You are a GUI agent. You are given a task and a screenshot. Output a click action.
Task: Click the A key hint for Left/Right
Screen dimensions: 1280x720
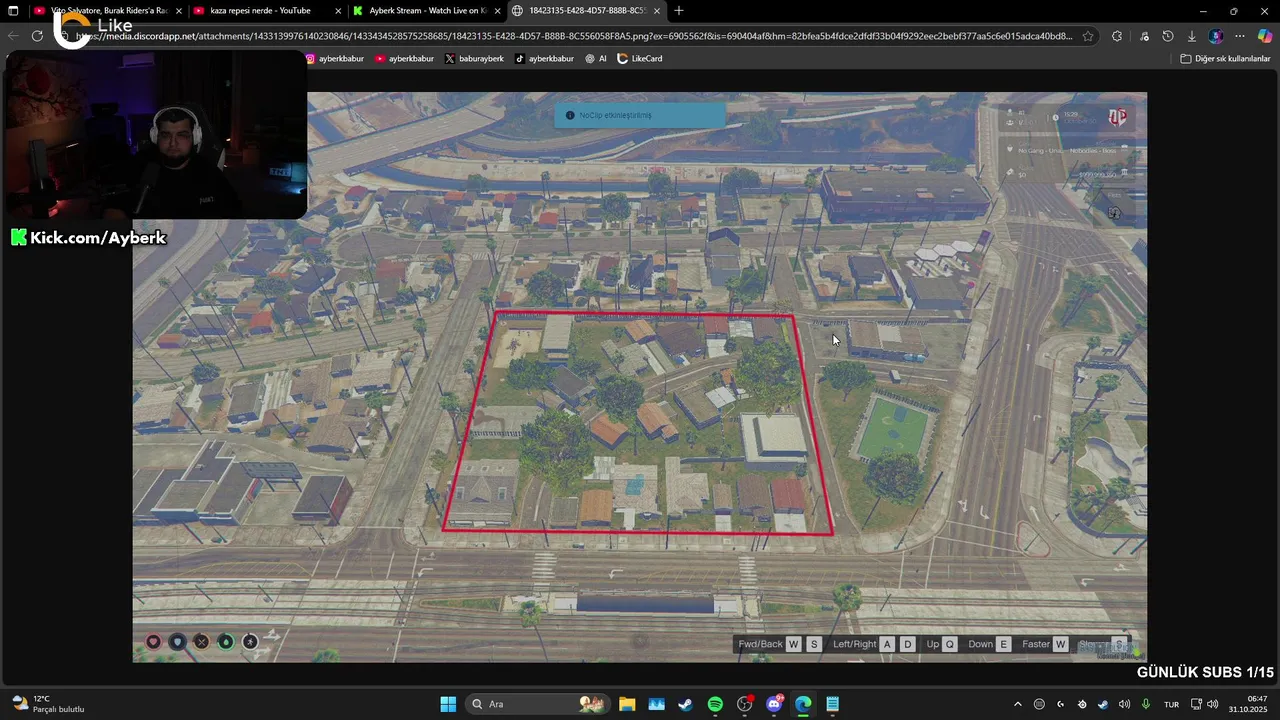click(887, 644)
